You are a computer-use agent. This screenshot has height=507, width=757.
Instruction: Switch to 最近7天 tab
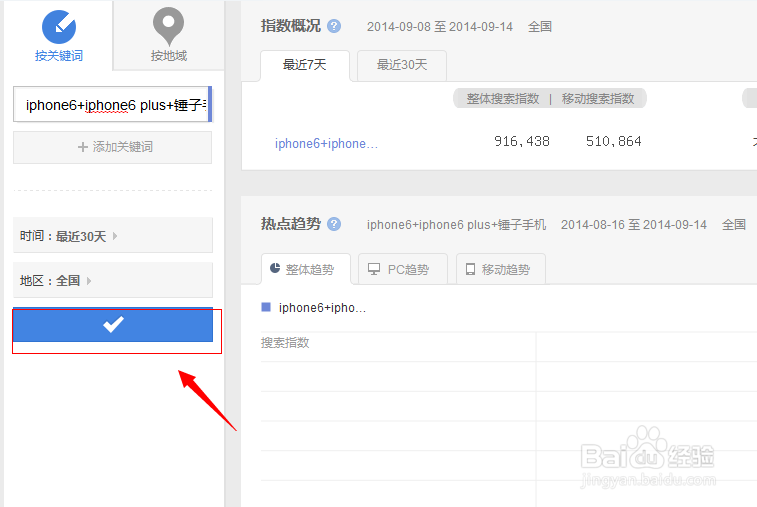point(305,65)
